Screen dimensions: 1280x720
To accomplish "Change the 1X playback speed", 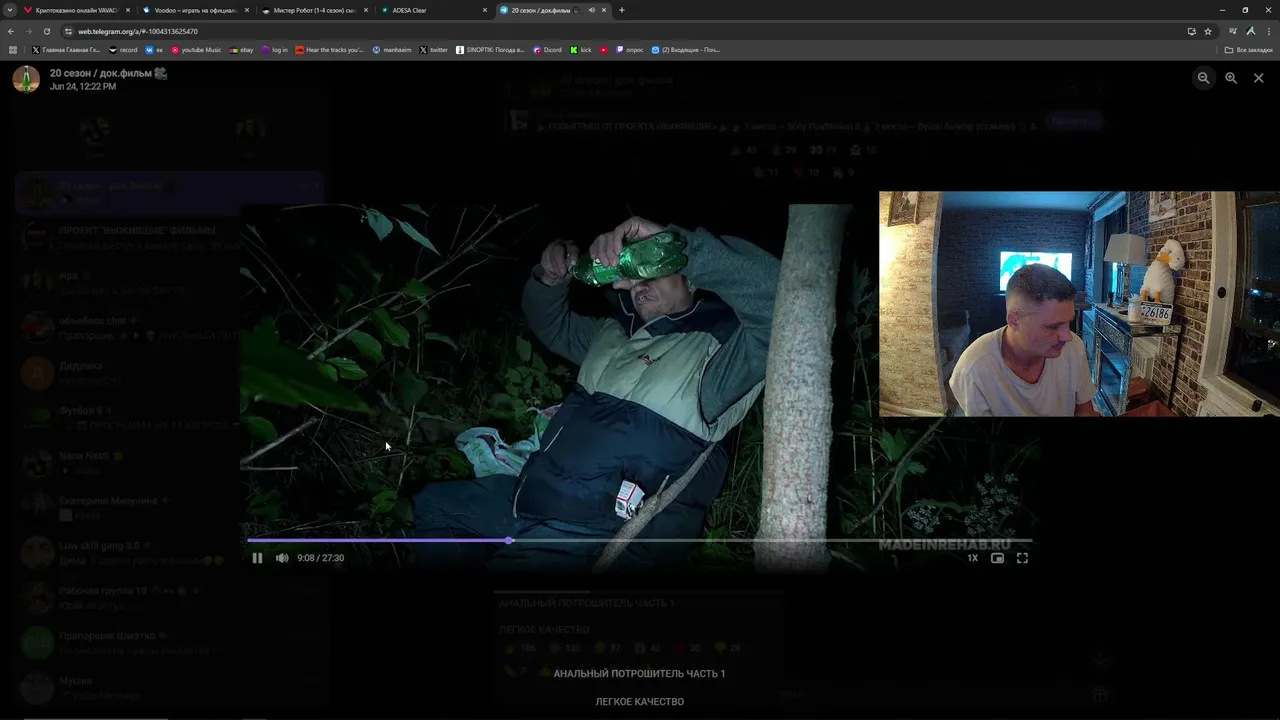I will 972,558.
